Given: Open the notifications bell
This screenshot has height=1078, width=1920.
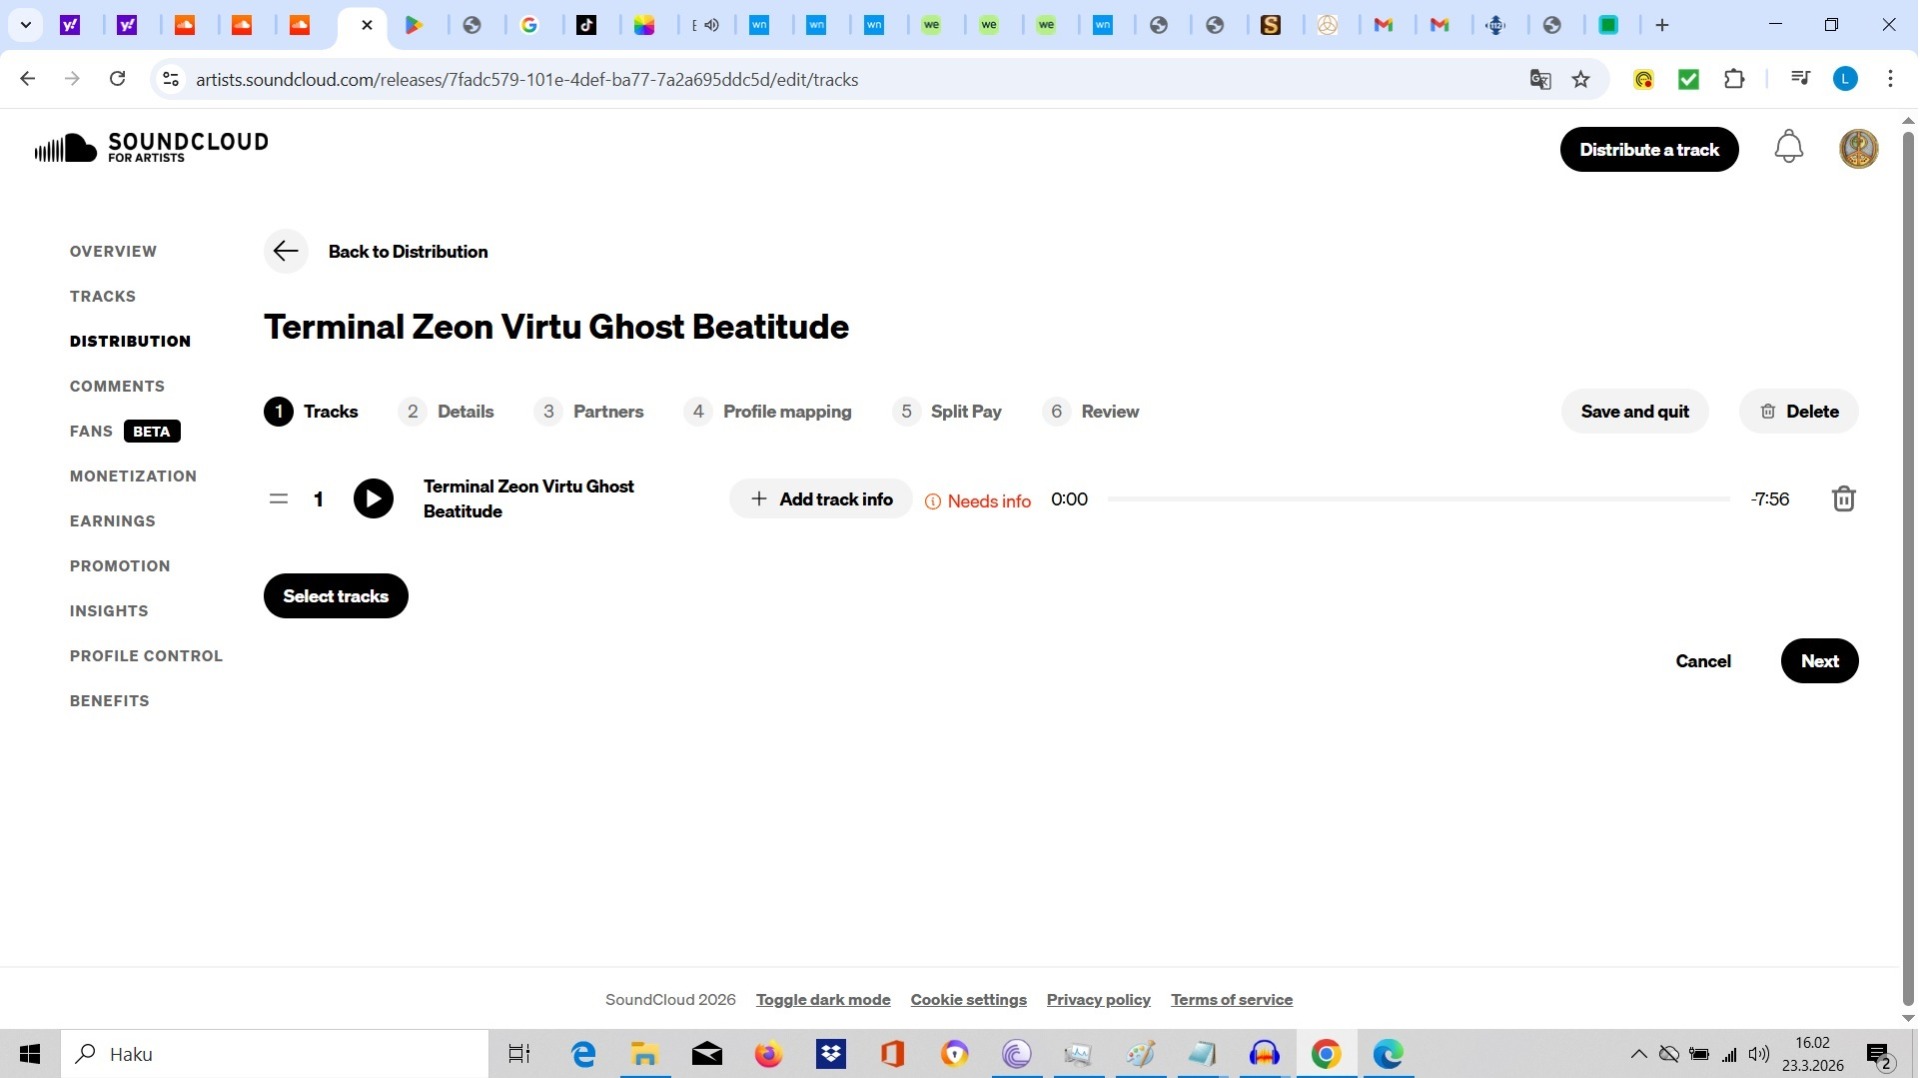Looking at the screenshot, I should point(1788,148).
